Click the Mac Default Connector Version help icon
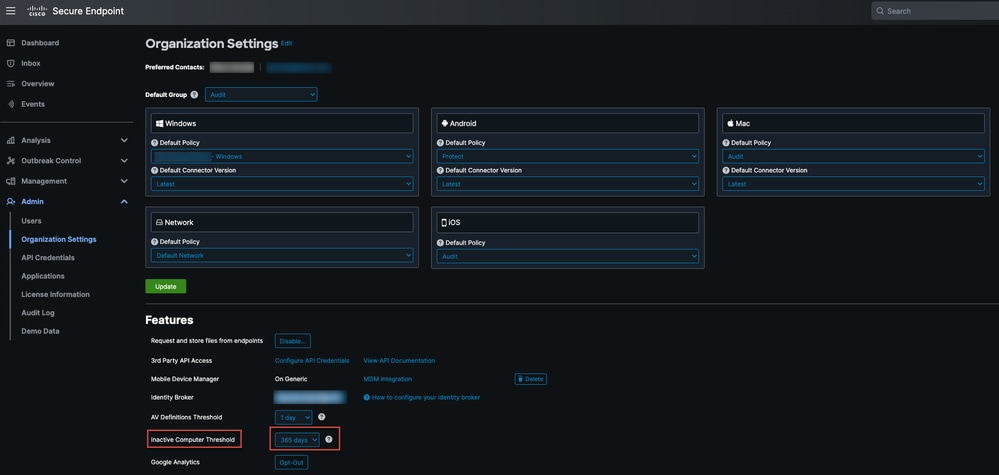999x475 pixels. 726,171
